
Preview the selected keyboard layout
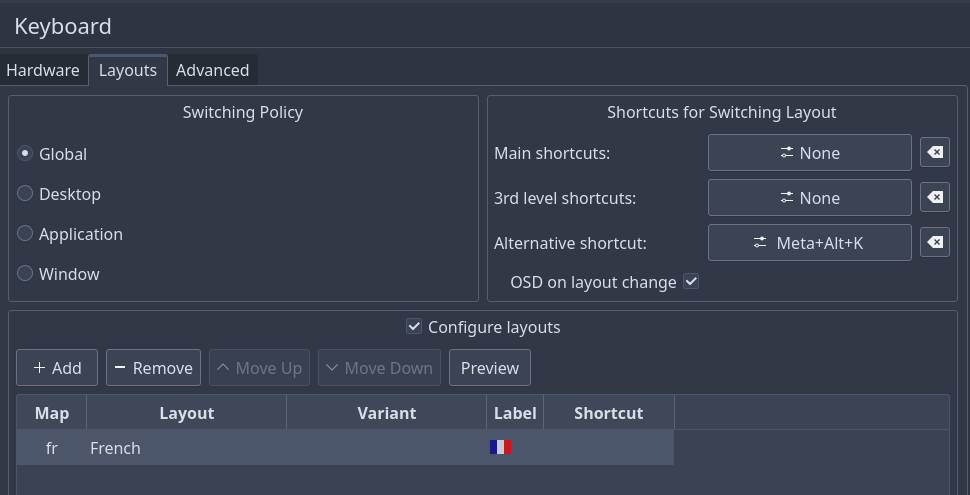[x=489, y=368]
